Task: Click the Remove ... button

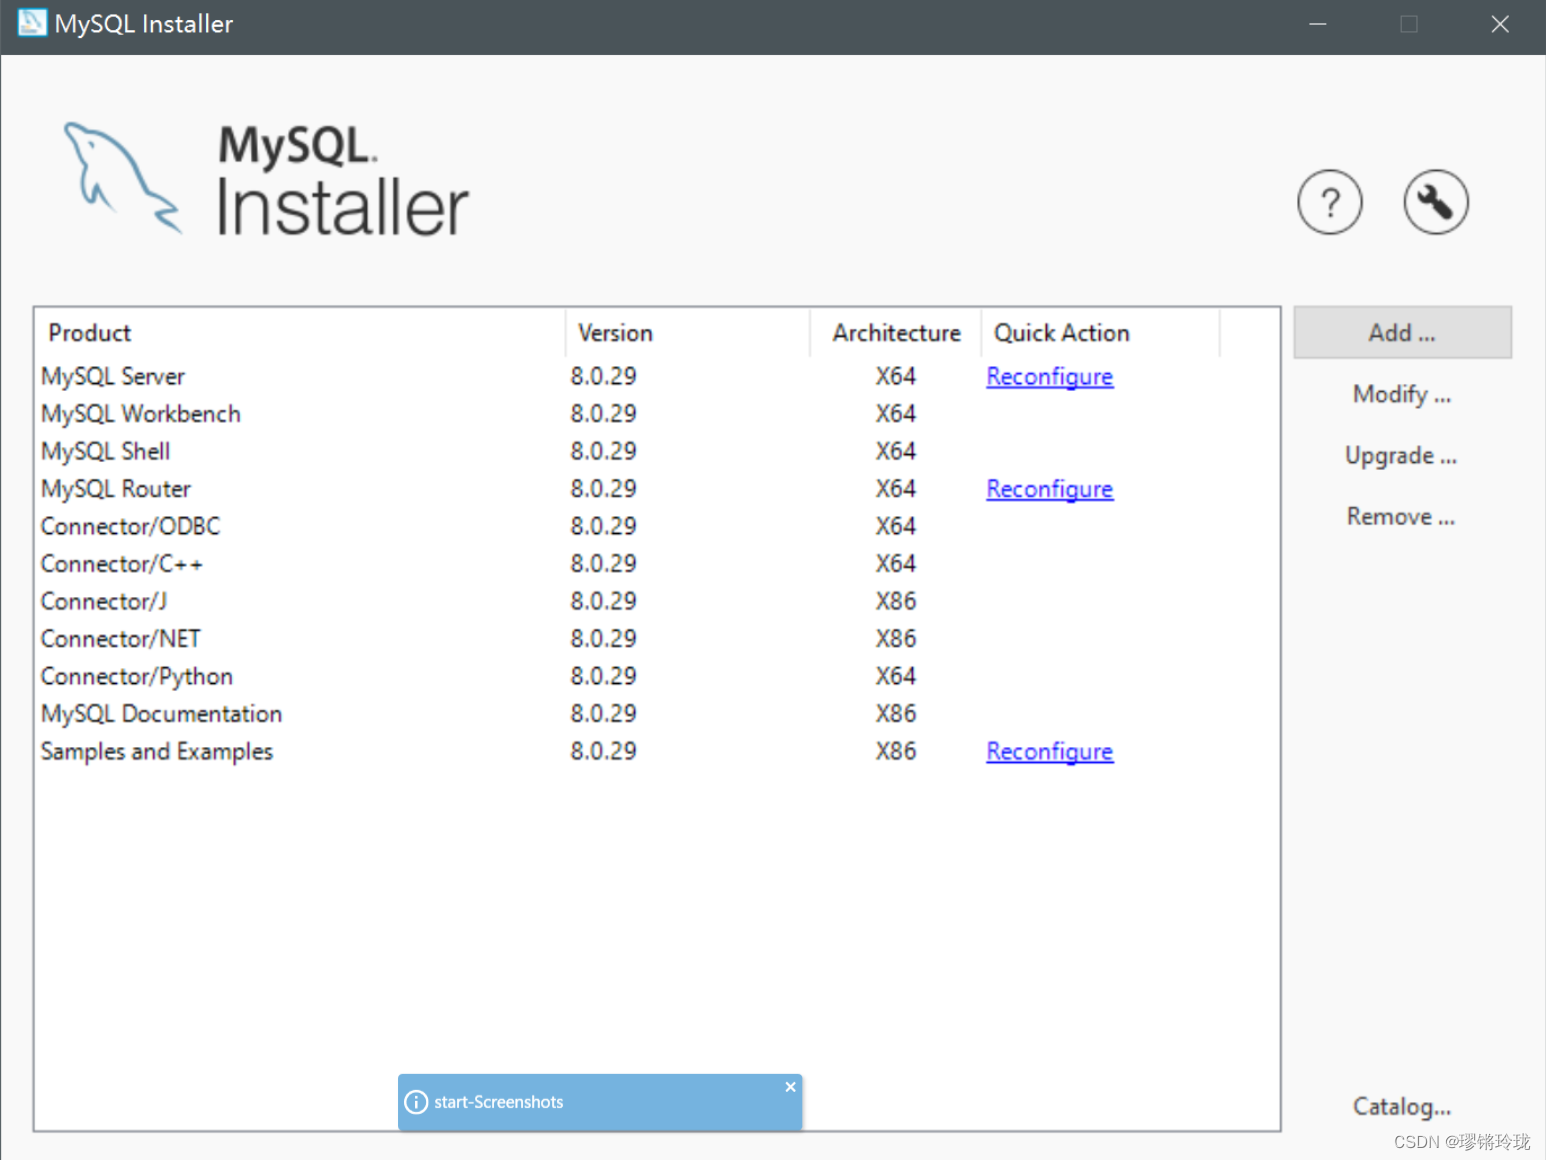Action: pos(1401,517)
